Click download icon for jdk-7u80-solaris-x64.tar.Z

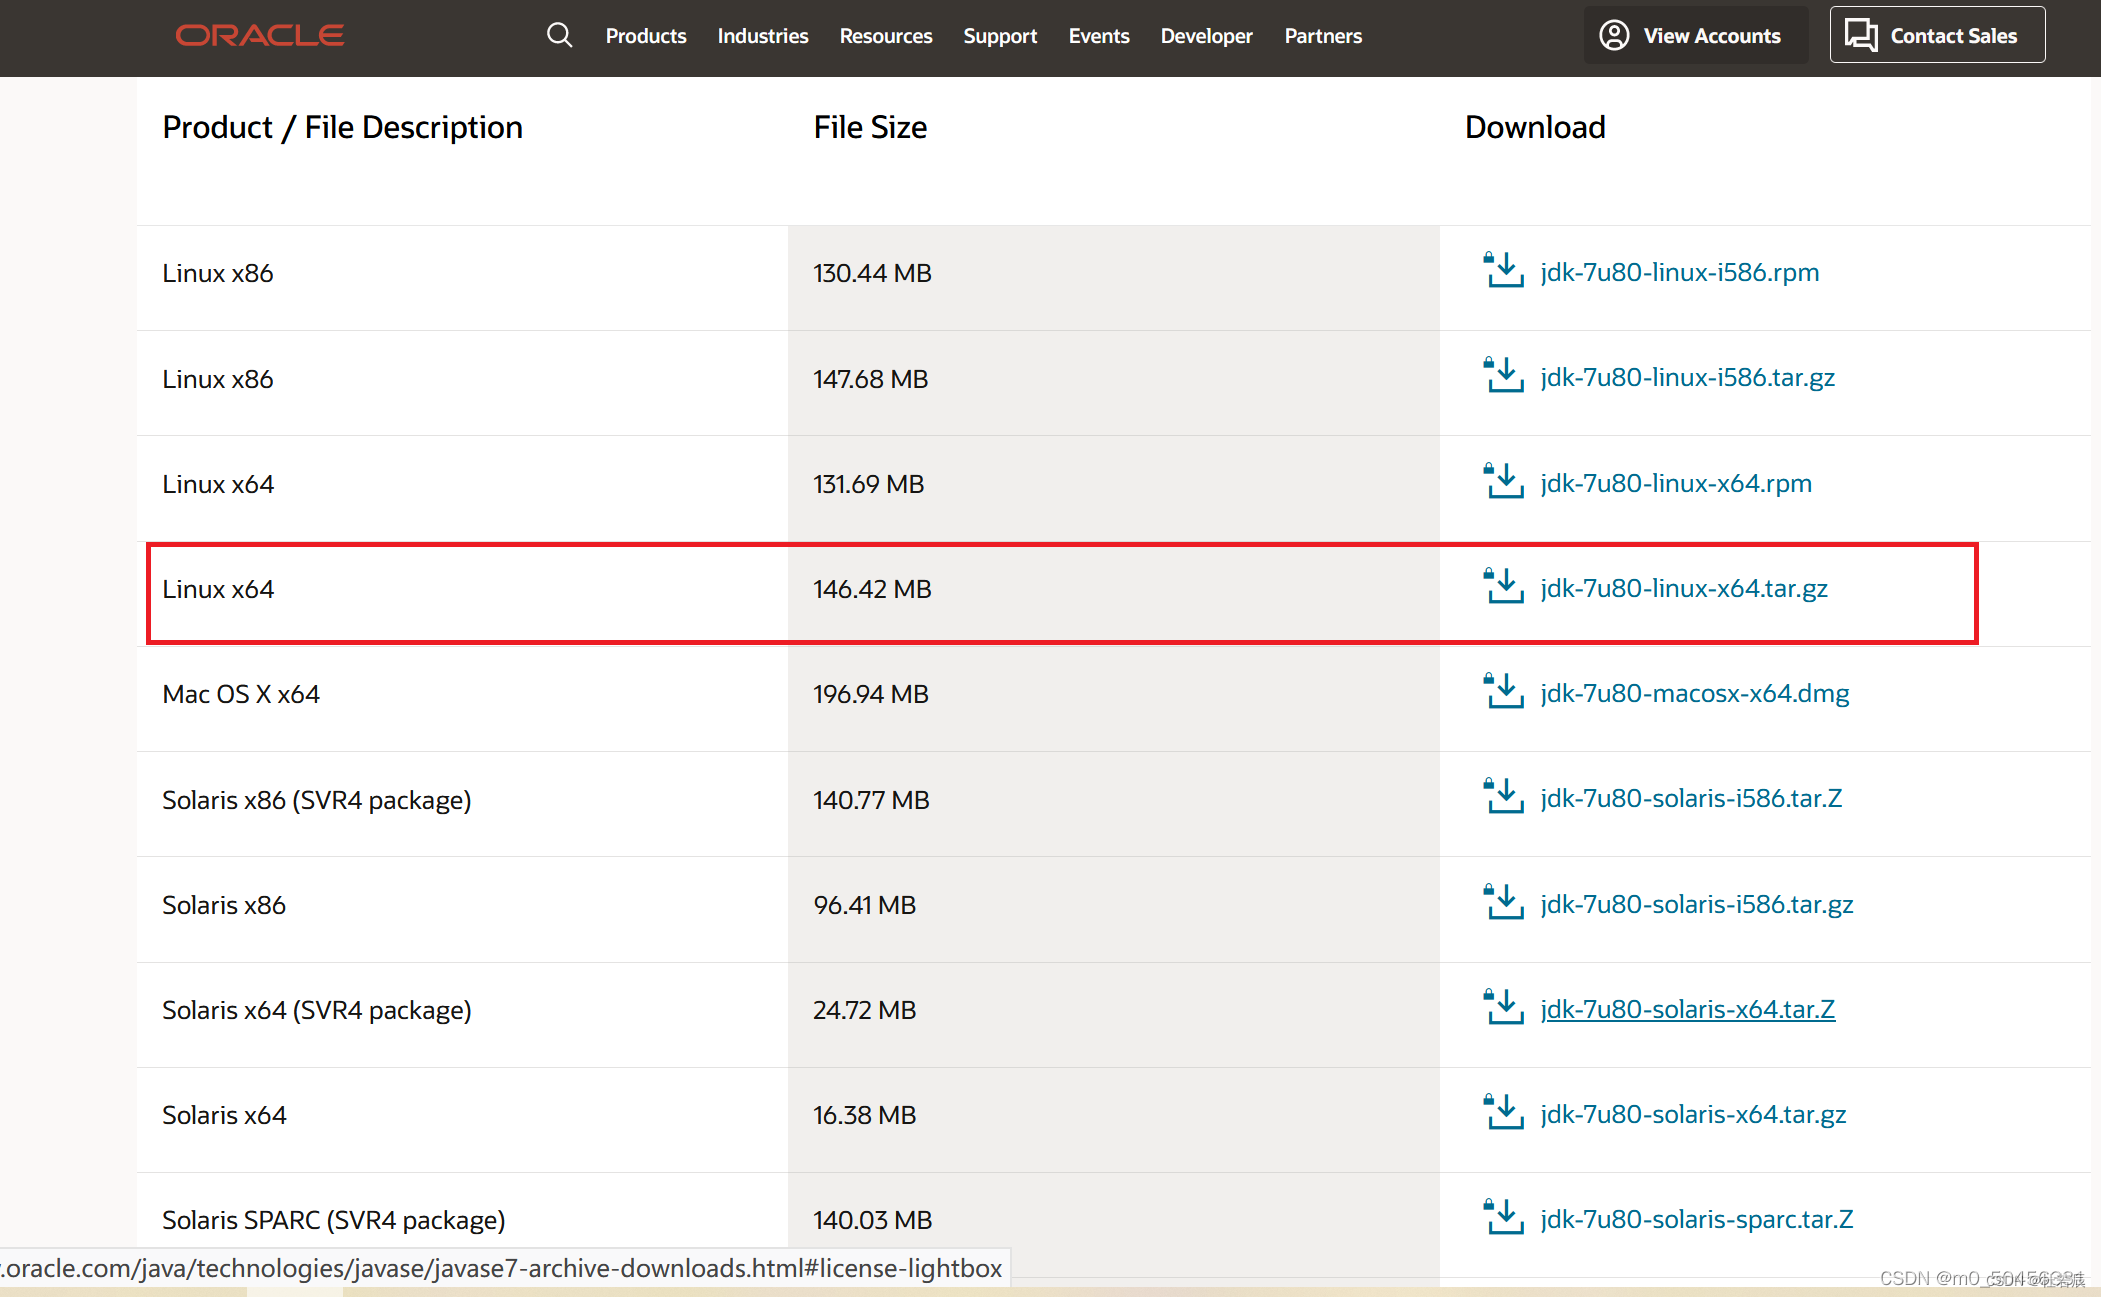pyautogui.click(x=1503, y=1007)
